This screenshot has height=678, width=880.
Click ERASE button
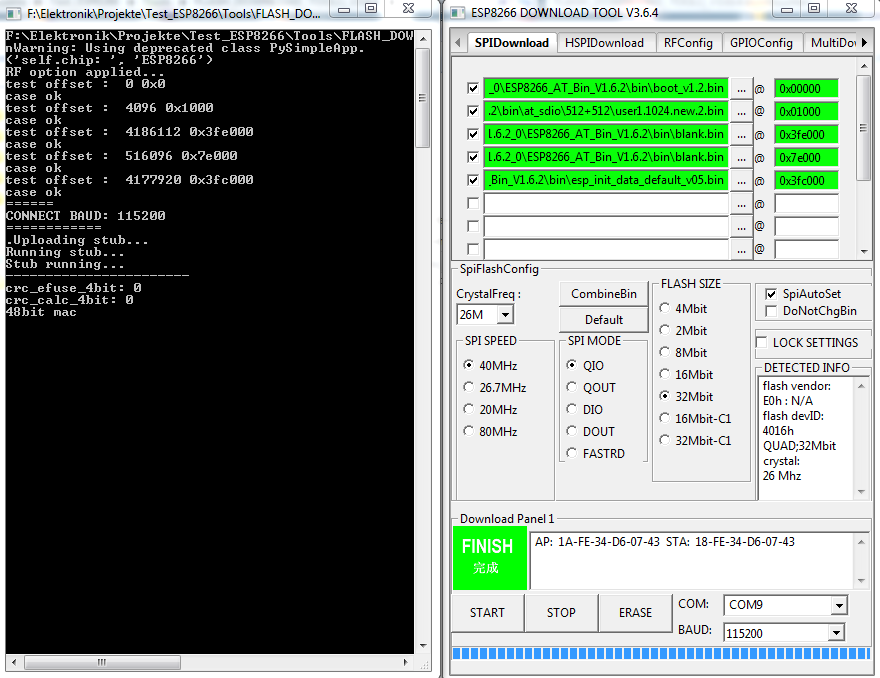click(635, 613)
